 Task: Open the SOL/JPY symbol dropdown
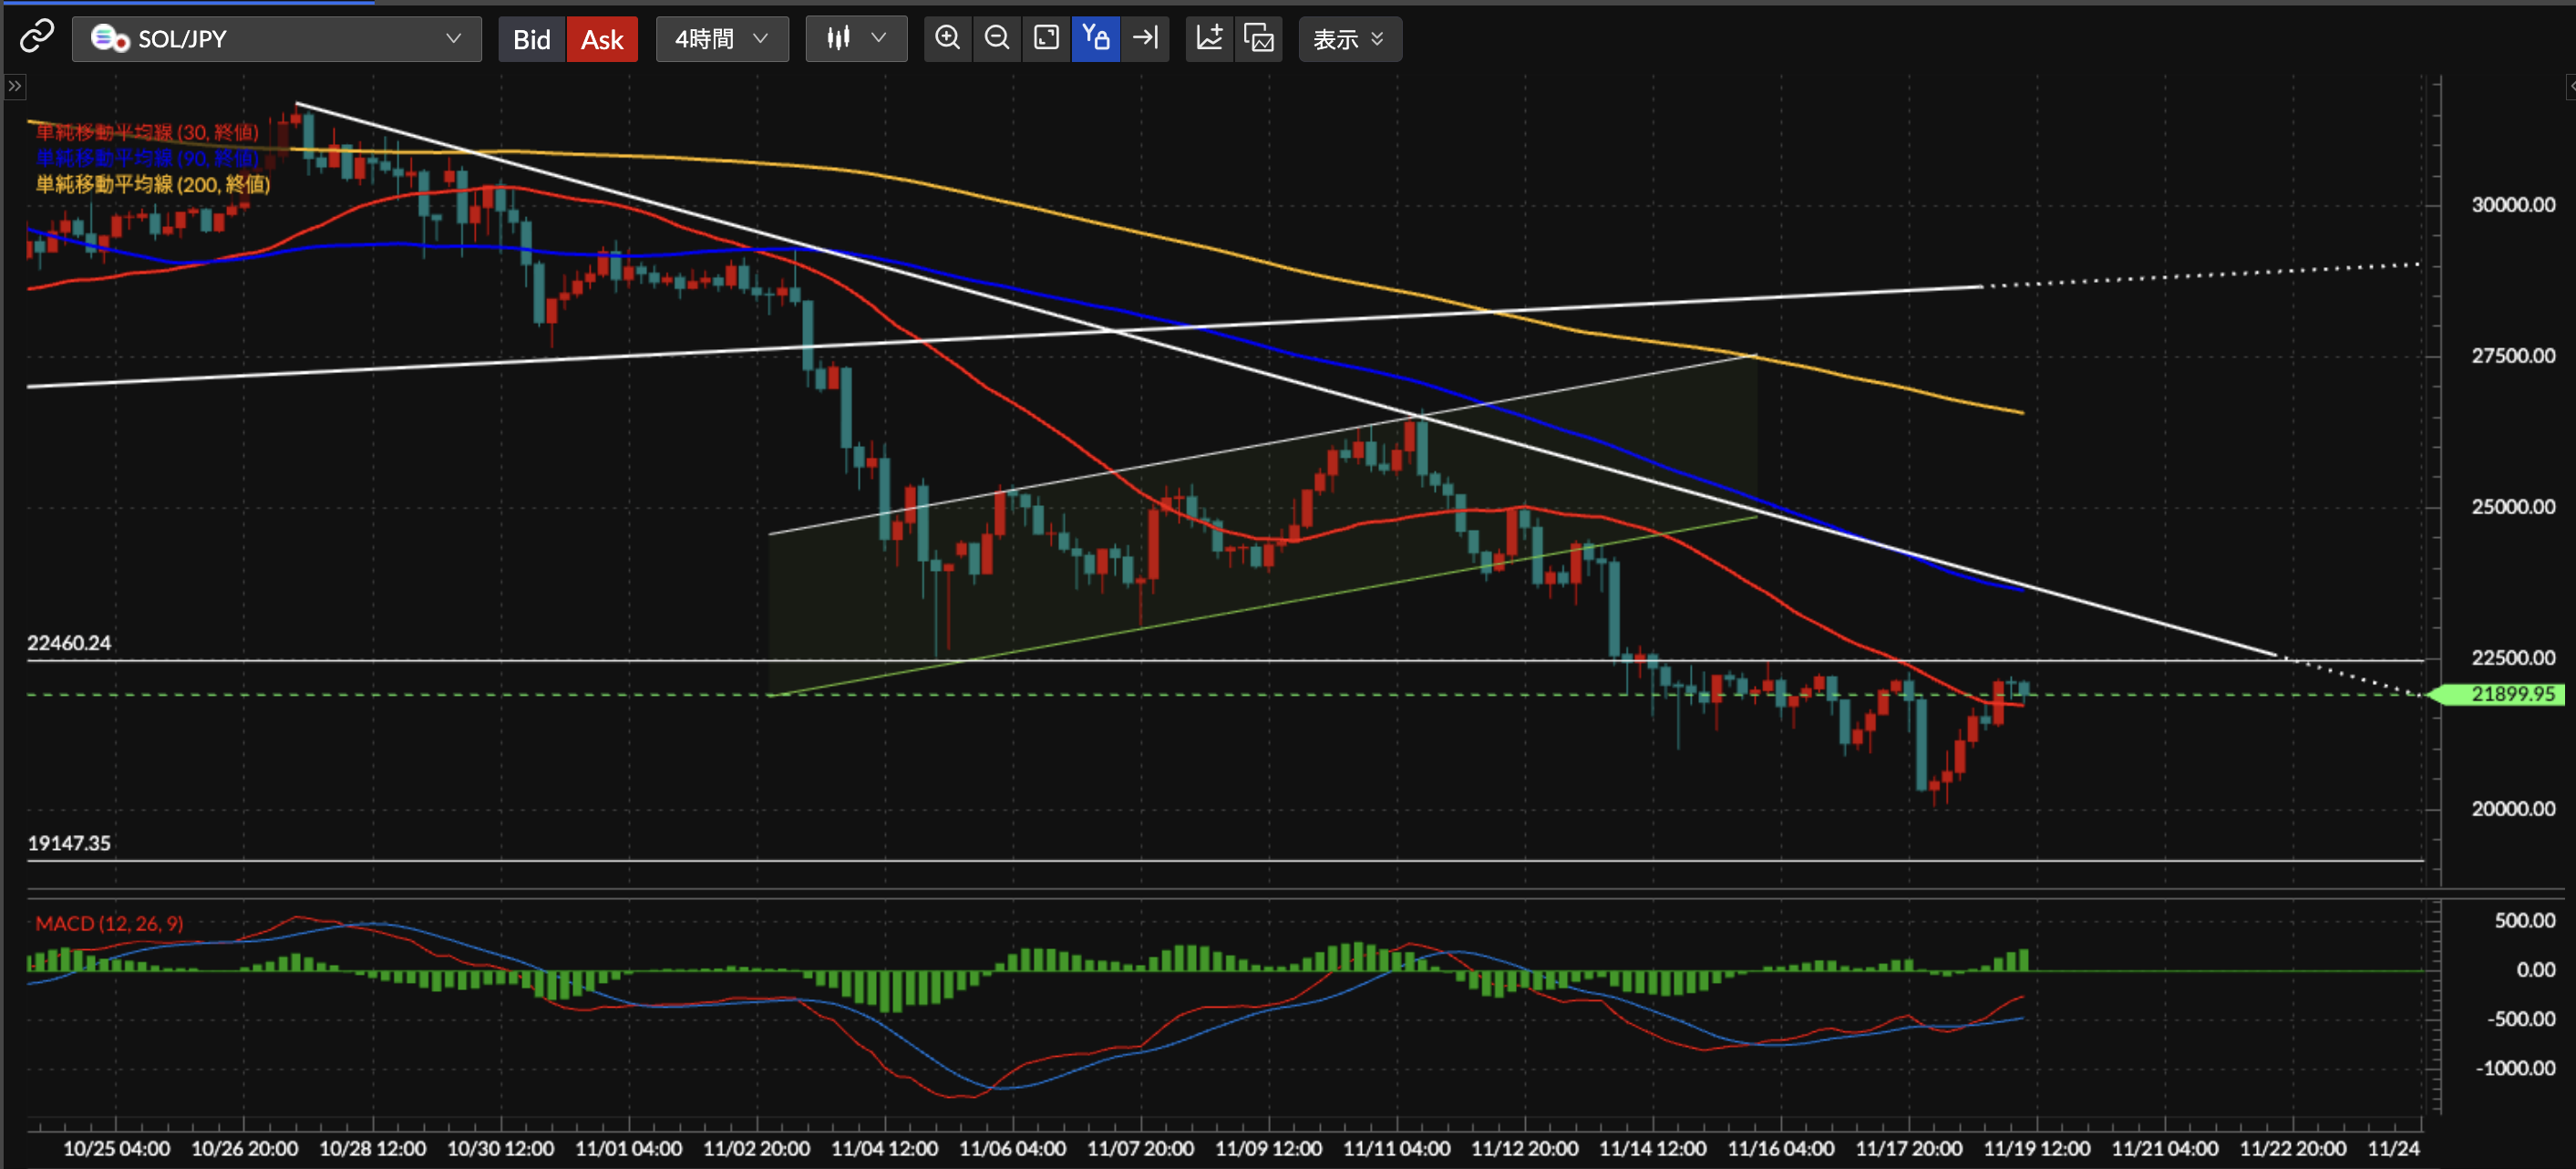pyautogui.click(x=276, y=39)
